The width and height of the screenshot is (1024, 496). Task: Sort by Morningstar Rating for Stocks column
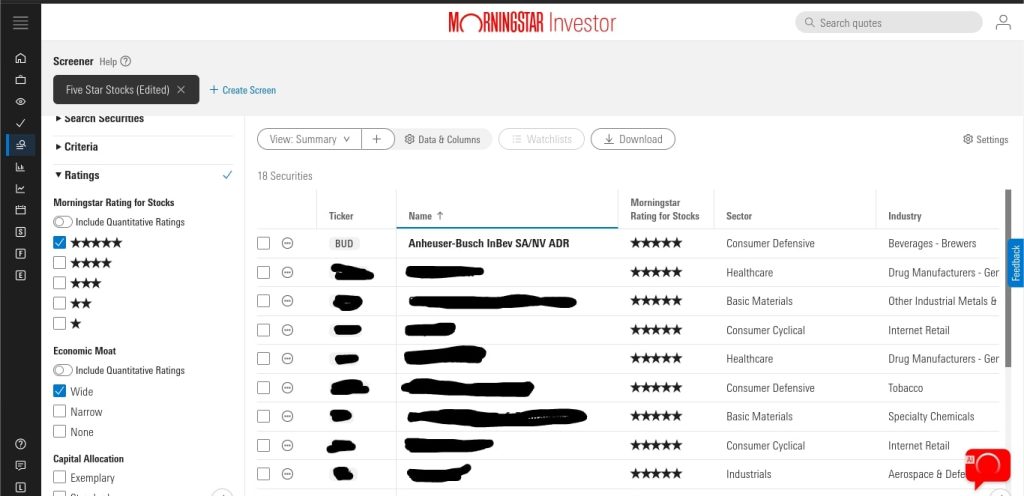pyautogui.click(x=665, y=209)
